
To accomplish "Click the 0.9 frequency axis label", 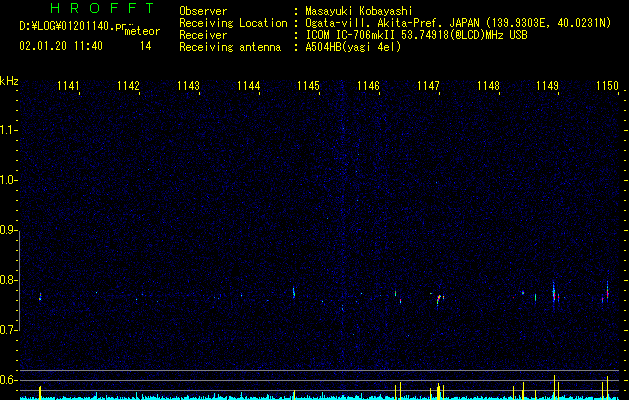I will pos(8,230).
